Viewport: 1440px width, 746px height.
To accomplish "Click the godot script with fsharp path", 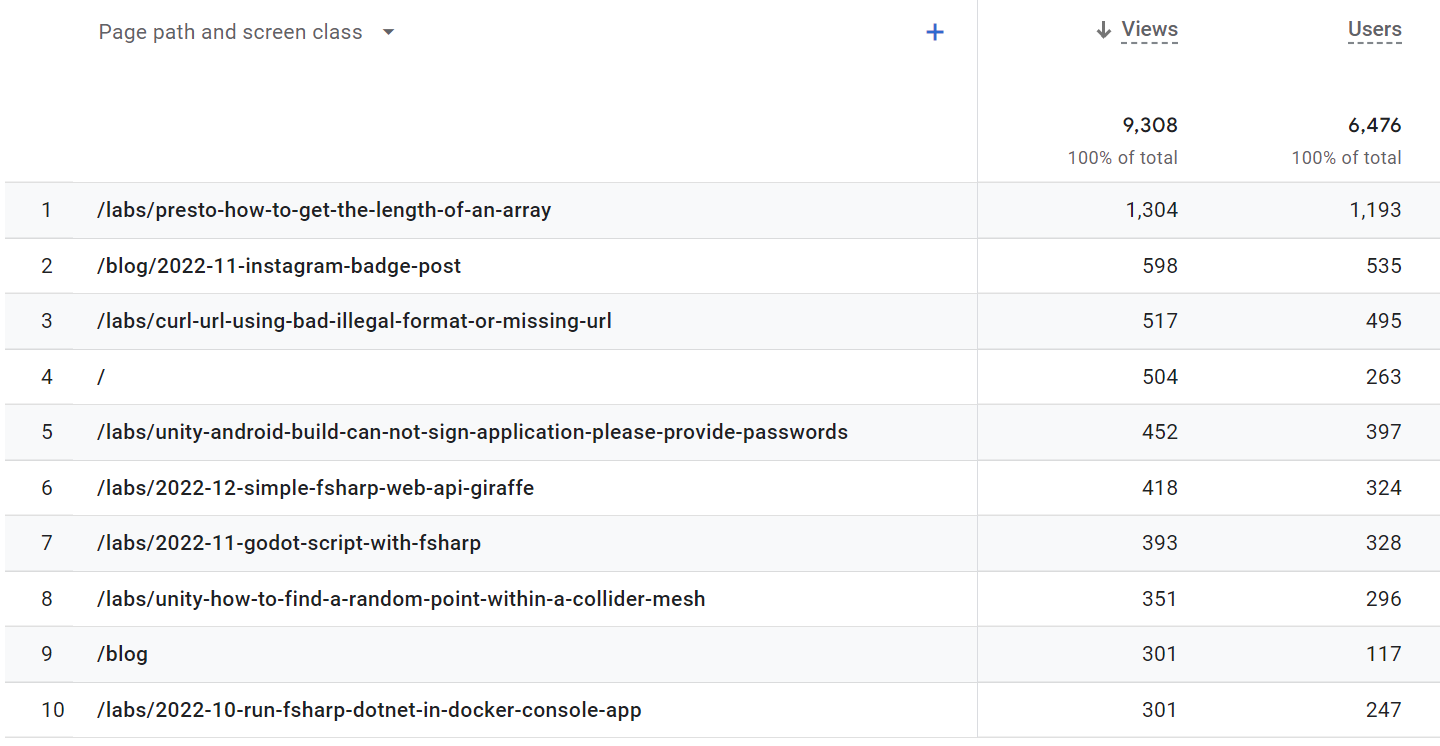I will (x=288, y=543).
